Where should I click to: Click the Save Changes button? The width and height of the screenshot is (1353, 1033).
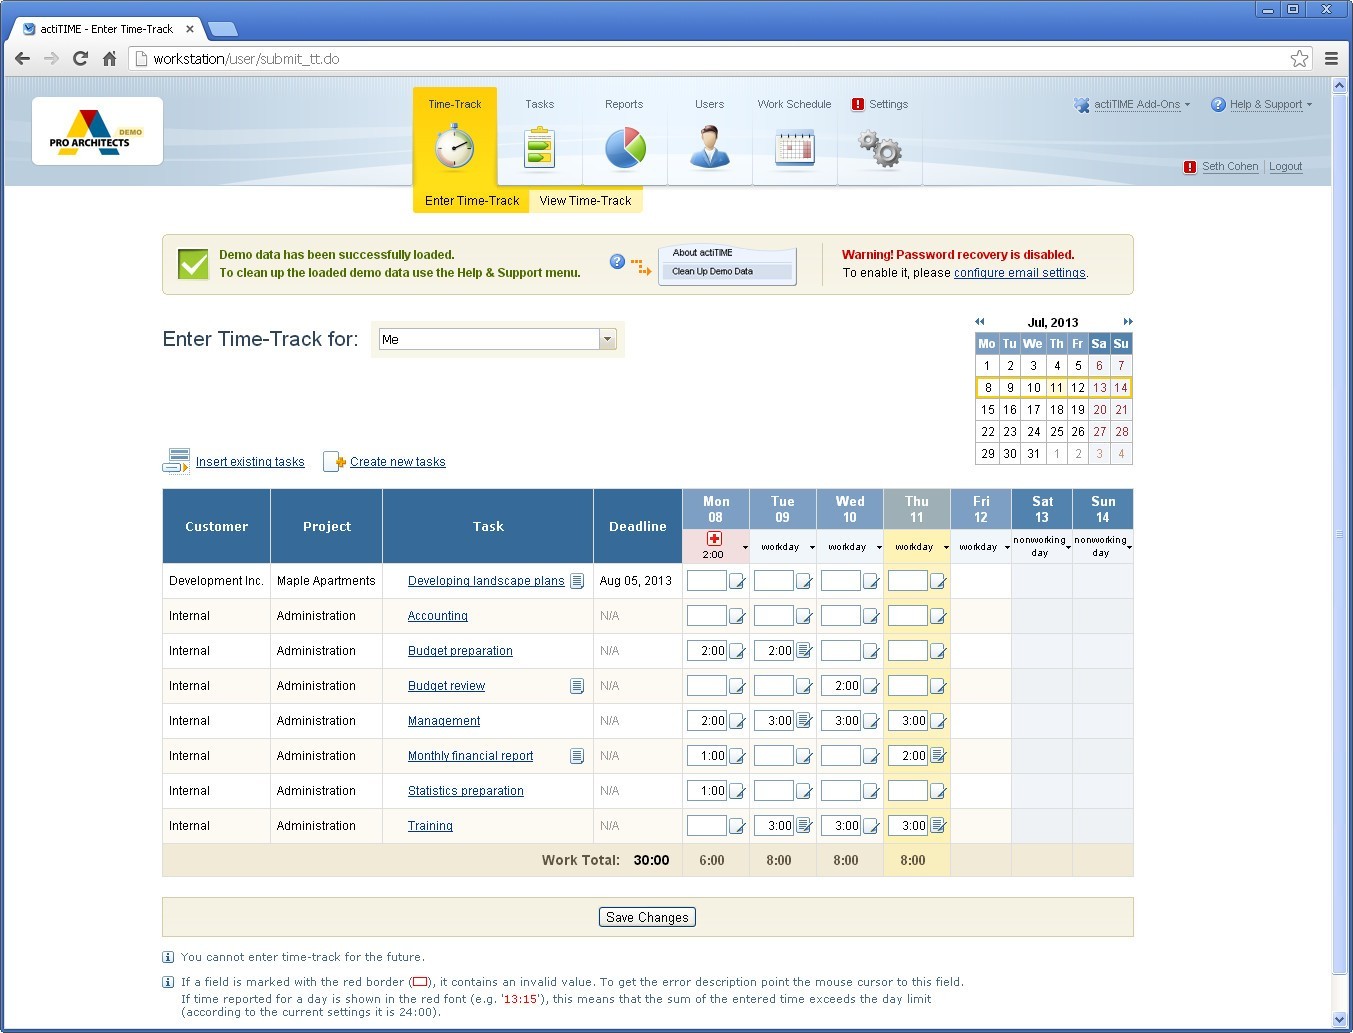coord(647,917)
